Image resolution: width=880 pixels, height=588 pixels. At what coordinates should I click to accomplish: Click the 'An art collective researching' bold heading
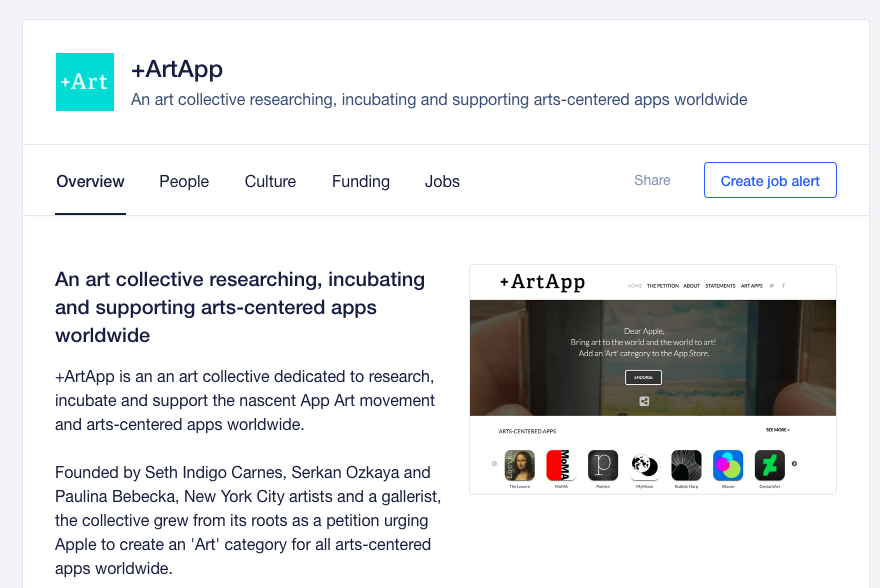[240, 307]
